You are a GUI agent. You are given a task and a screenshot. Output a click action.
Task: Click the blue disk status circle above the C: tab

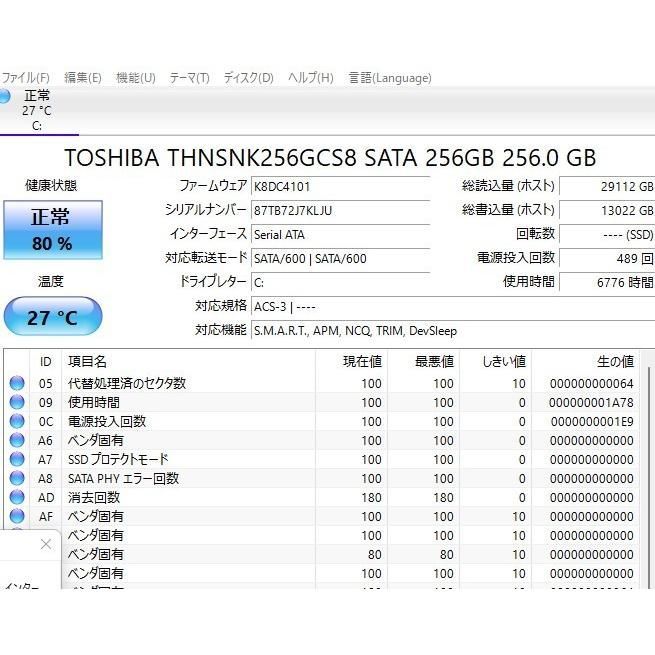coord(4,96)
